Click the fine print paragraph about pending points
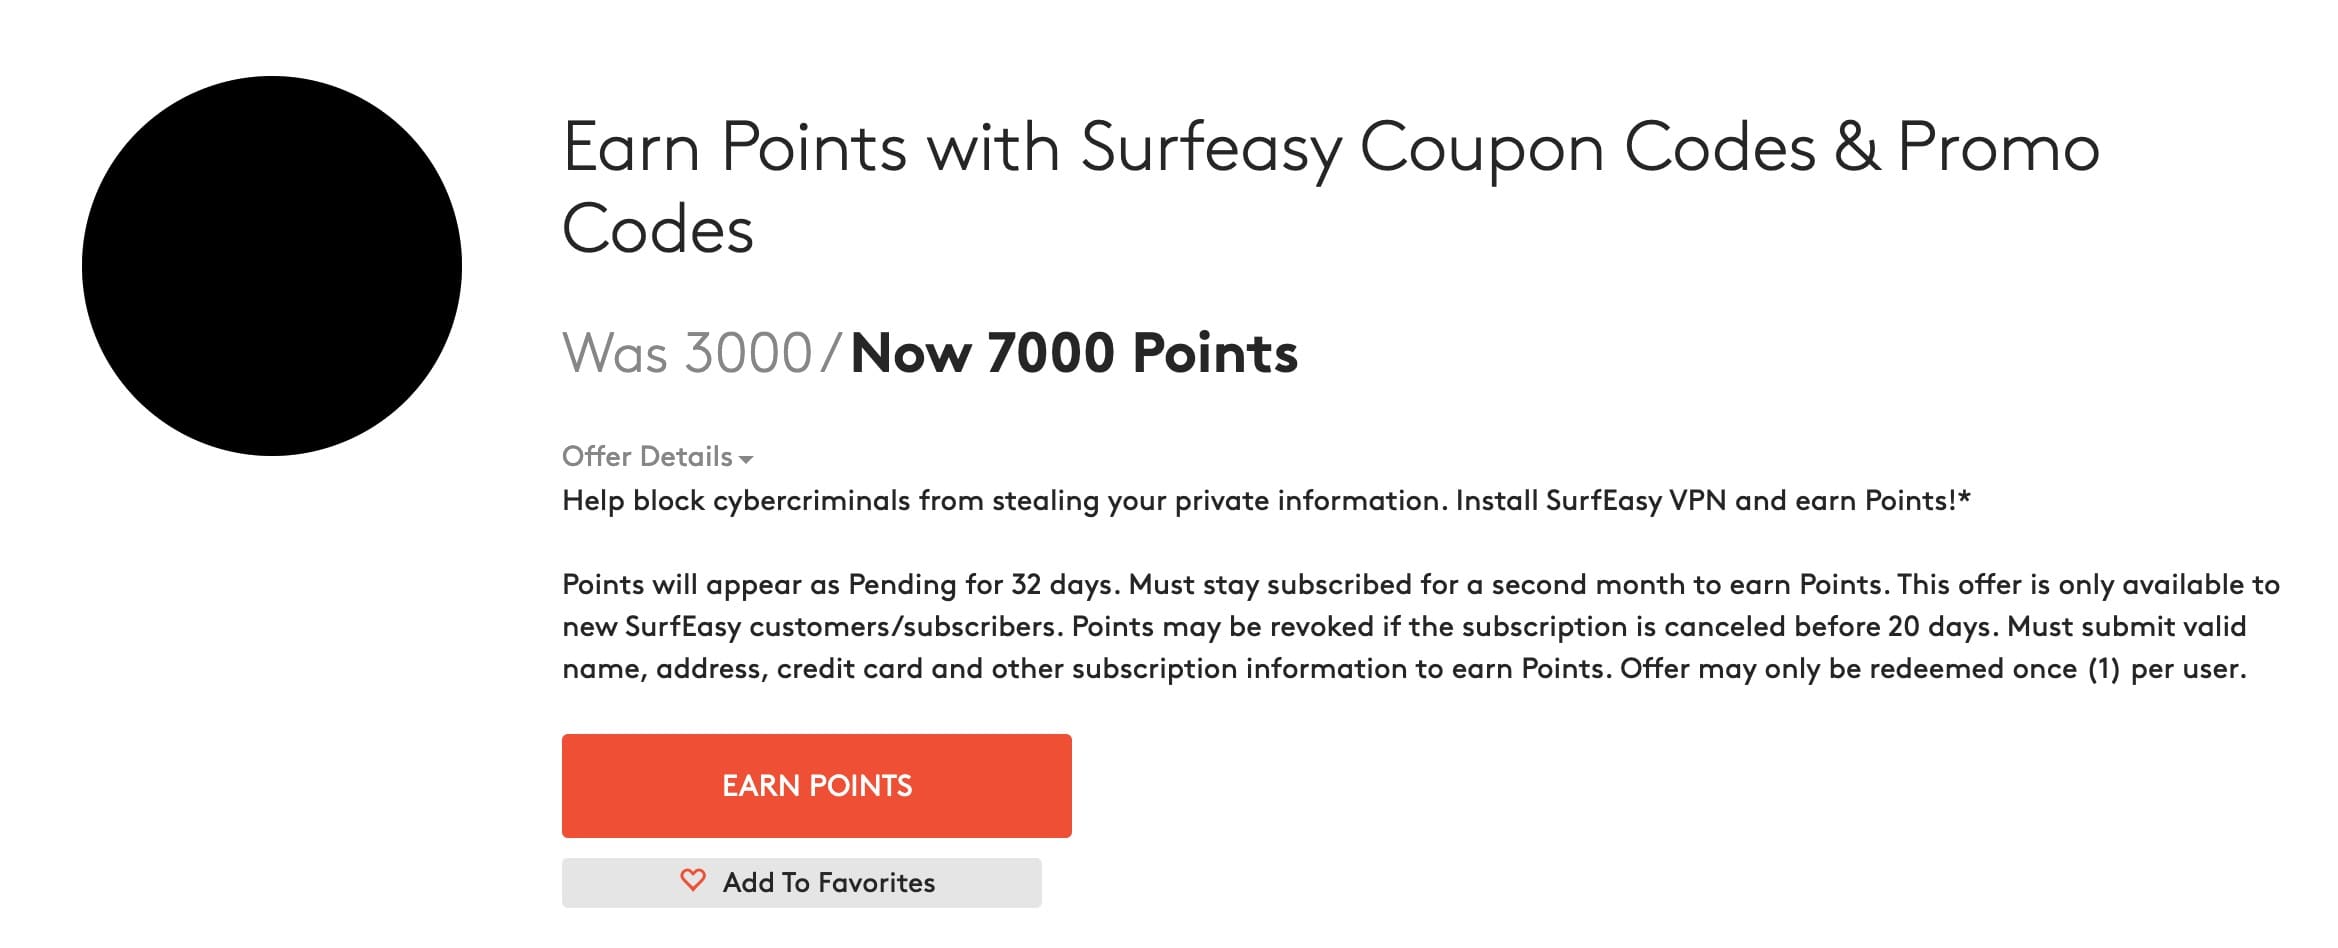Image resolution: width=2338 pixels, height=948 pixels. pos(1400,625)
